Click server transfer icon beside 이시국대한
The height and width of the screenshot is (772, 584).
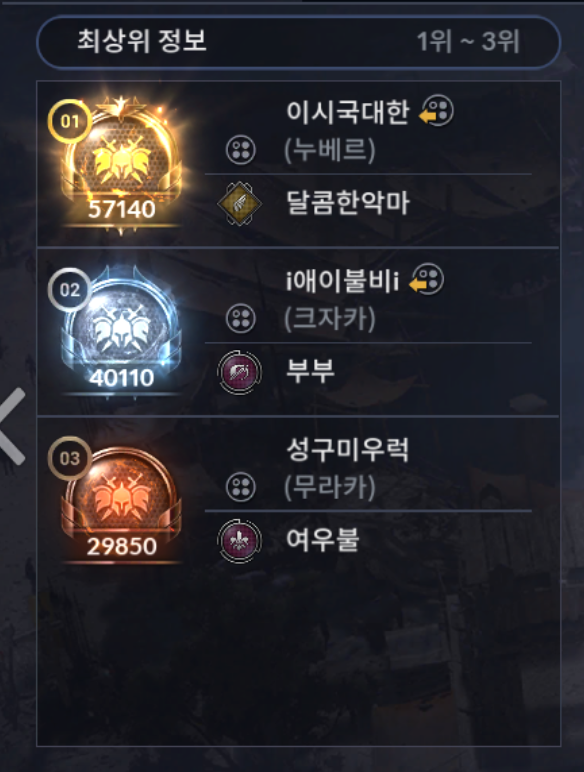436,110
